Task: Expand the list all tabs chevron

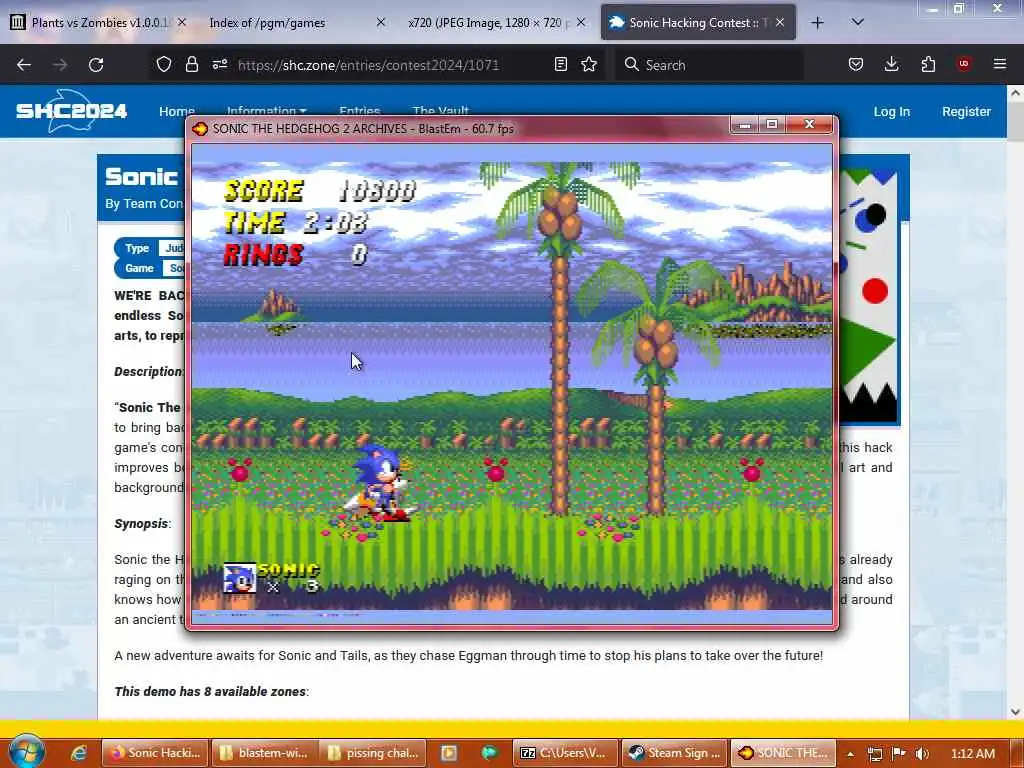Action: (858, 22)
